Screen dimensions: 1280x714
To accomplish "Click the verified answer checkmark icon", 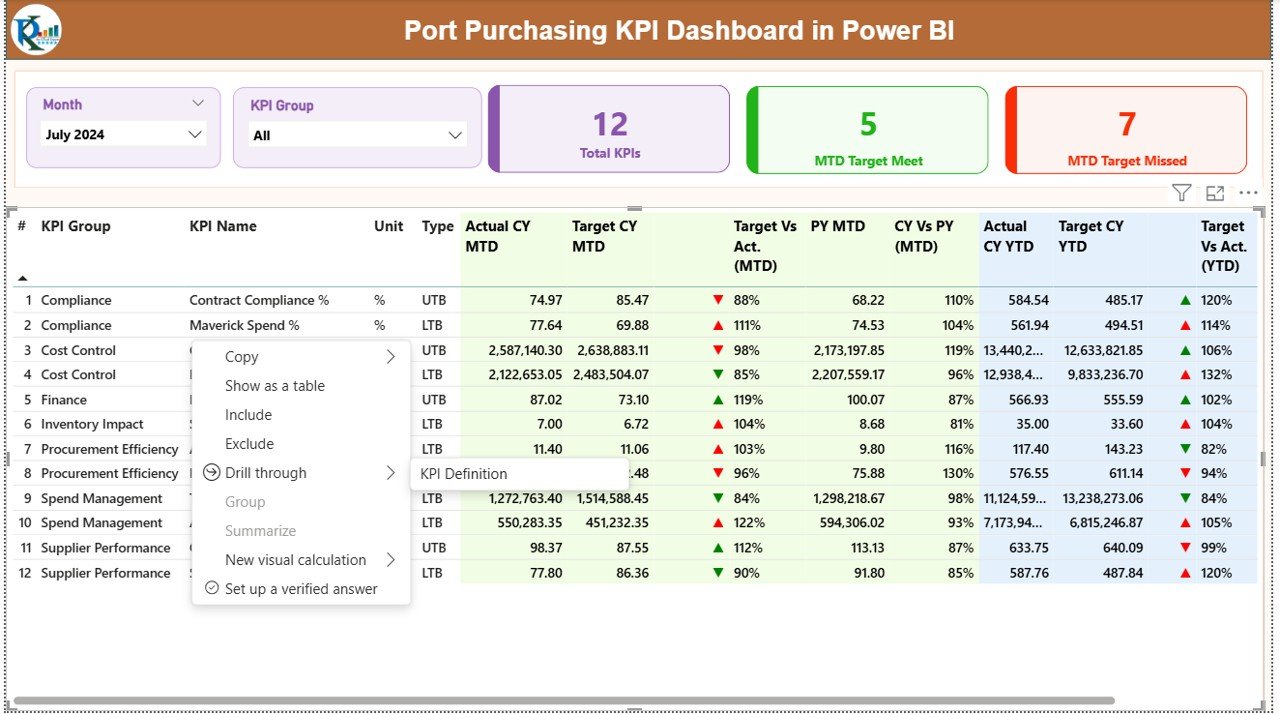I will [211, 589].
